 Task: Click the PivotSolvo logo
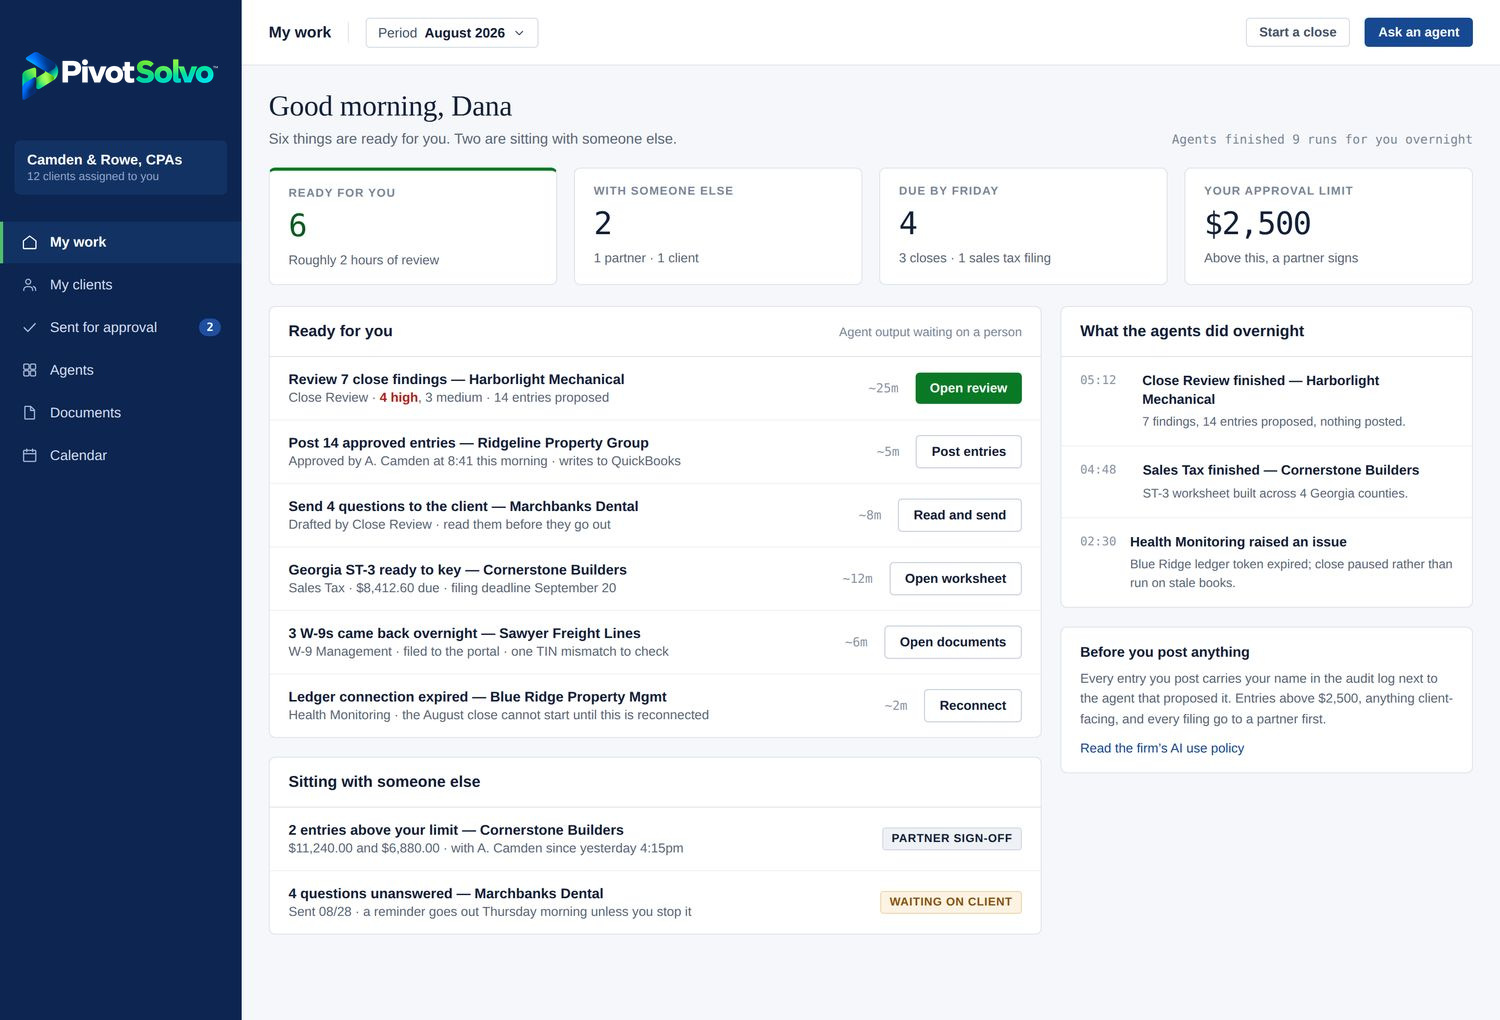(119, 75)
